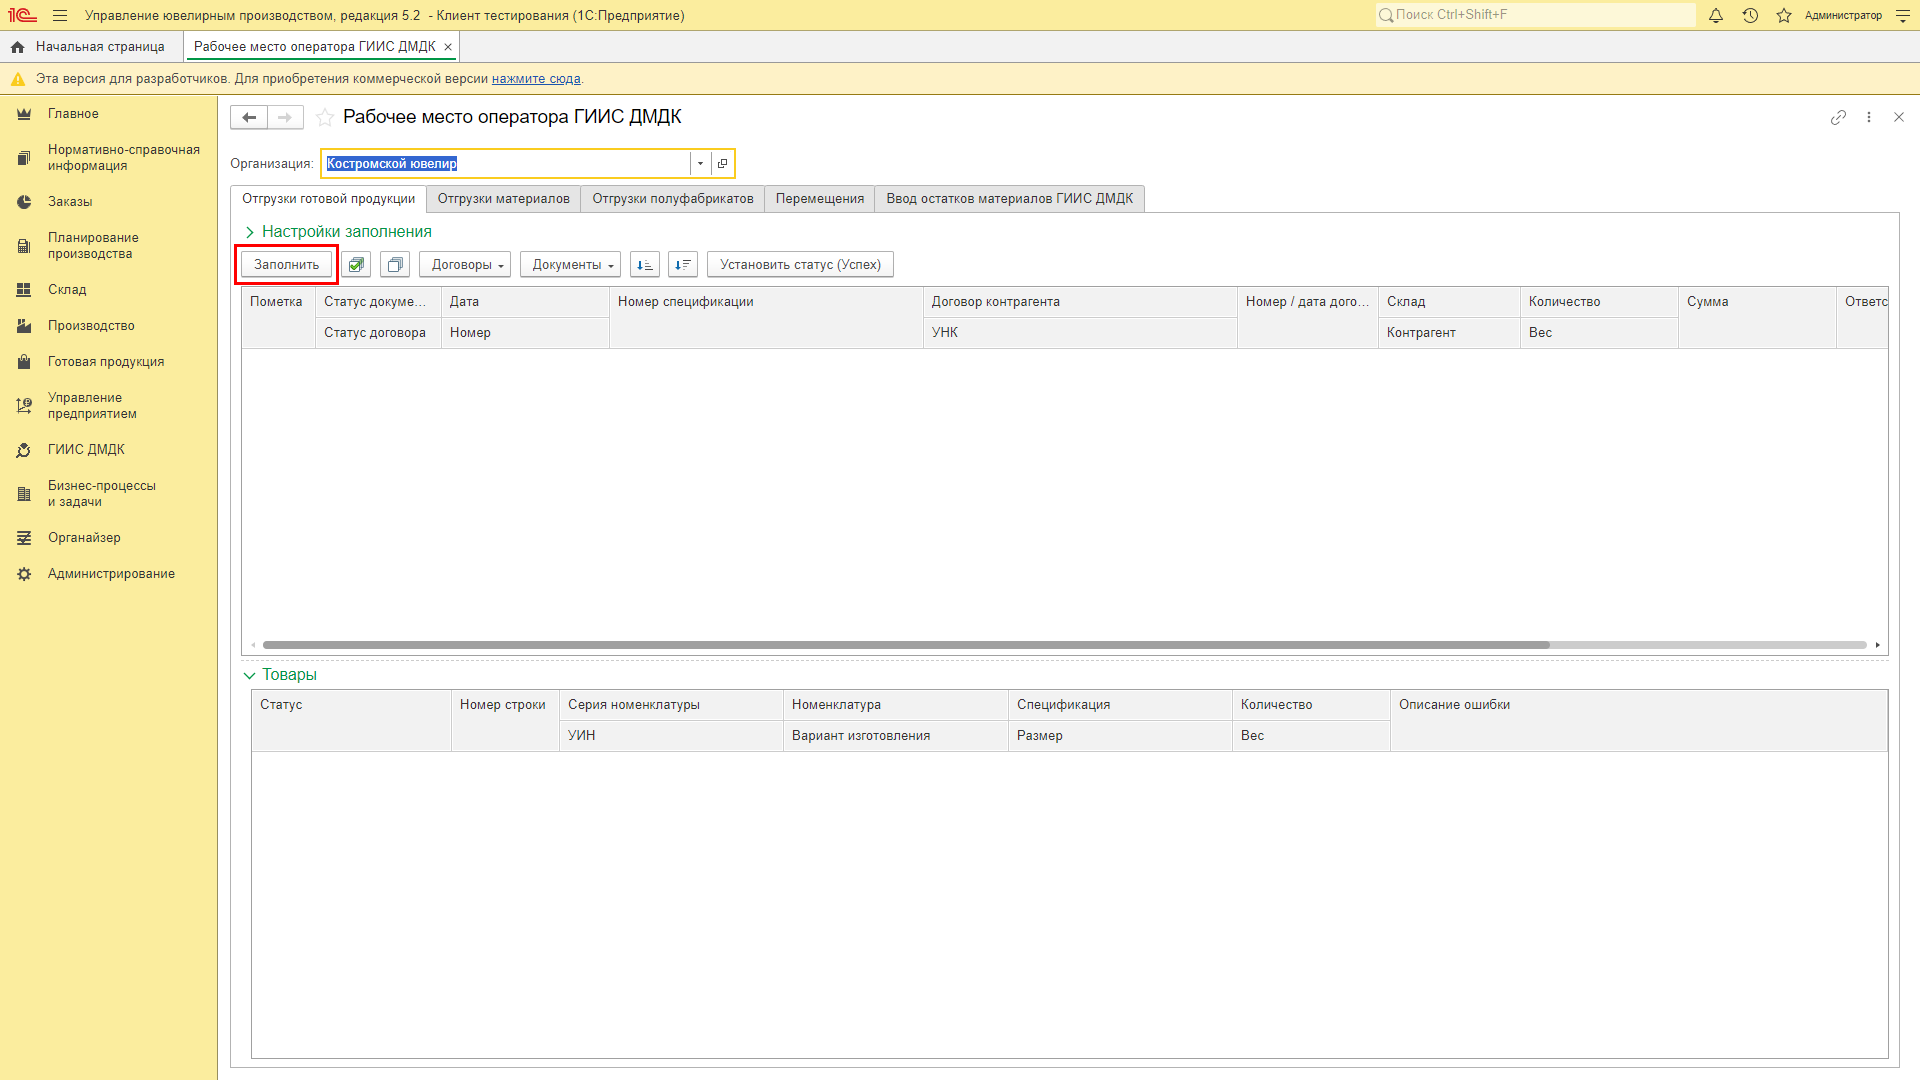1920x1080 pixels.
Task: Sort descending toolbar icon
Action: 683,265
